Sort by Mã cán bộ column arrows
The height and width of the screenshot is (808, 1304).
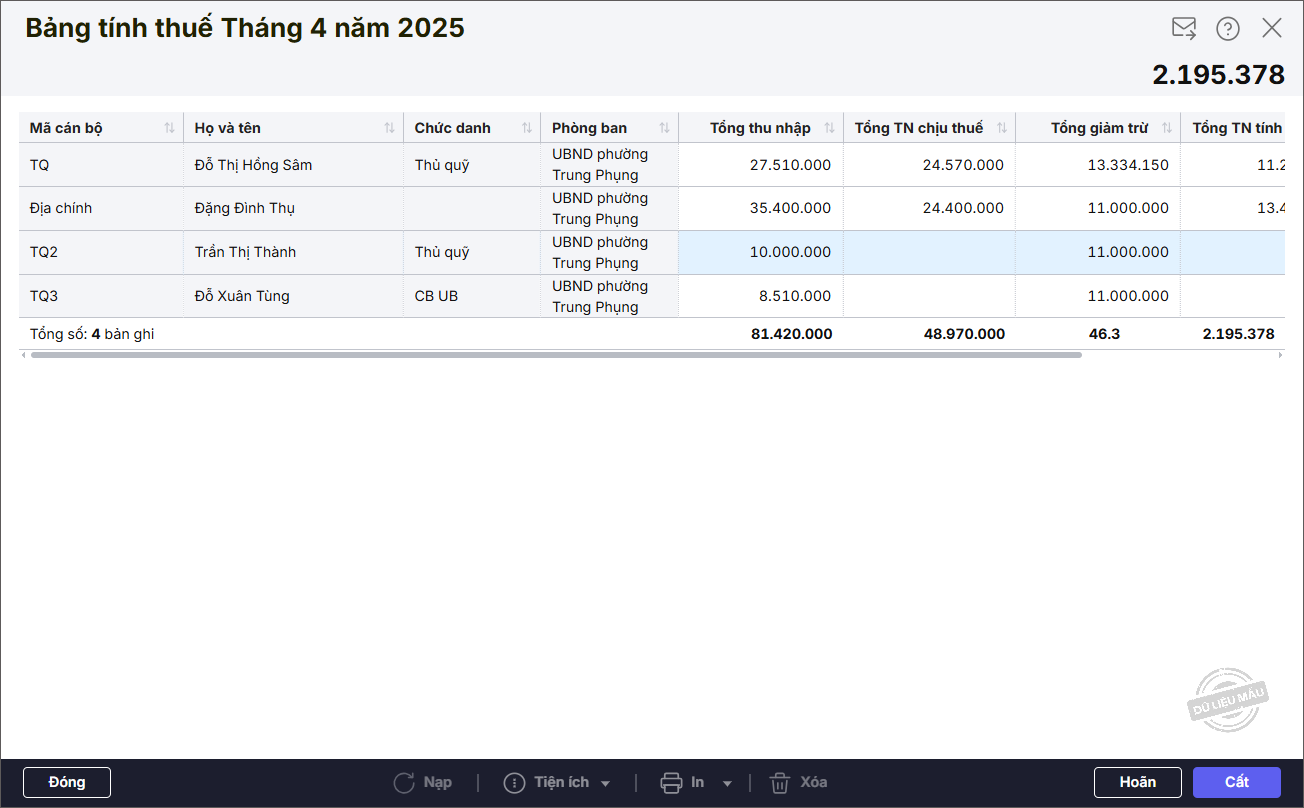pyautogui.click(x=169, y=128)
